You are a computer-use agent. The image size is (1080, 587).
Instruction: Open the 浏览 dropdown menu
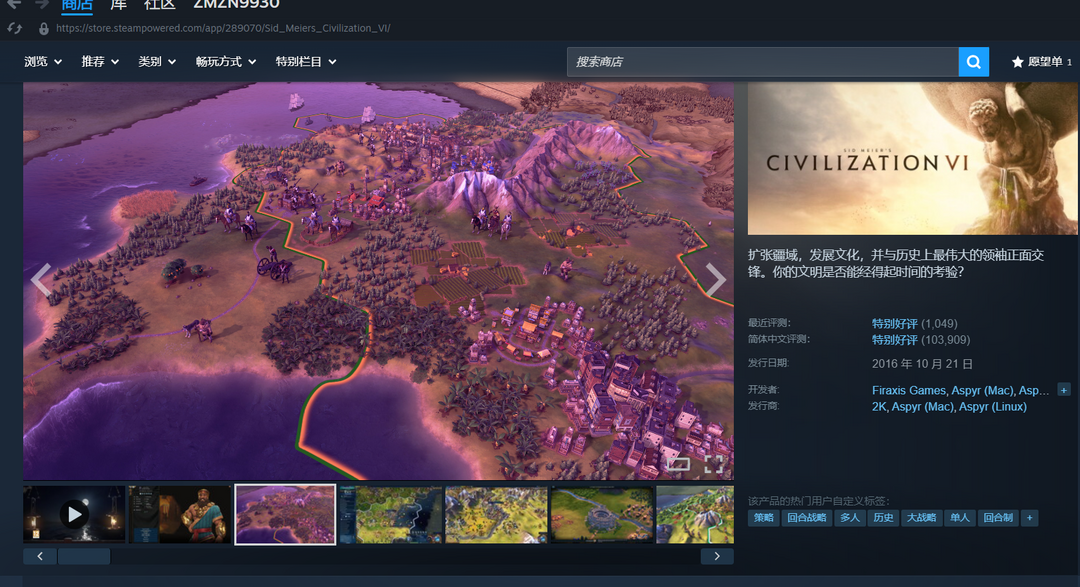click(x=43, y=62)
